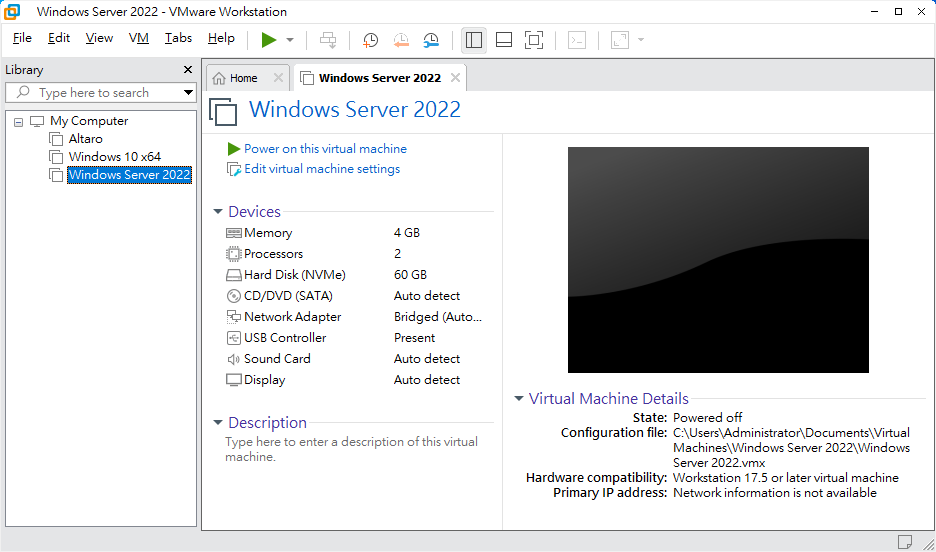Select Windows Server 2022 in library tree
This screenshot has height=552, width=936.
point(129,175)
